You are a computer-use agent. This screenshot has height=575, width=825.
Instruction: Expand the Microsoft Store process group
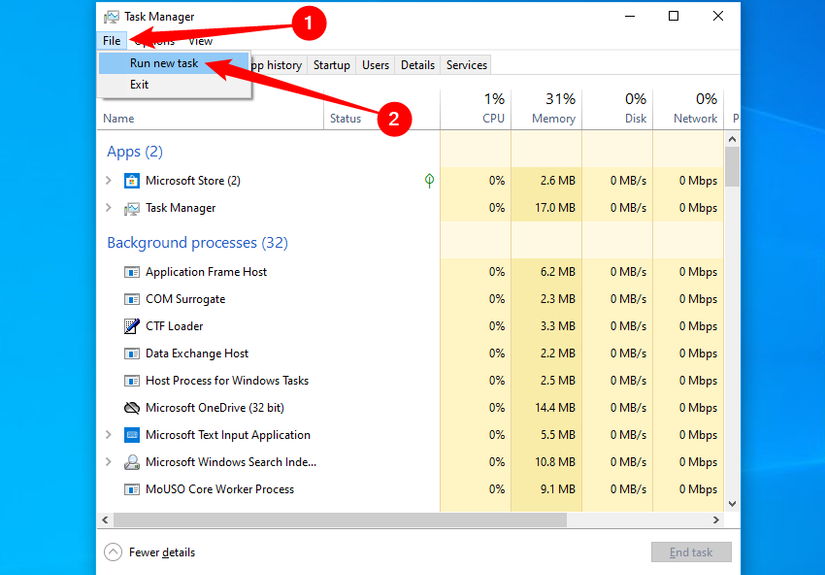pyautogui.click(x=109, y=181)
